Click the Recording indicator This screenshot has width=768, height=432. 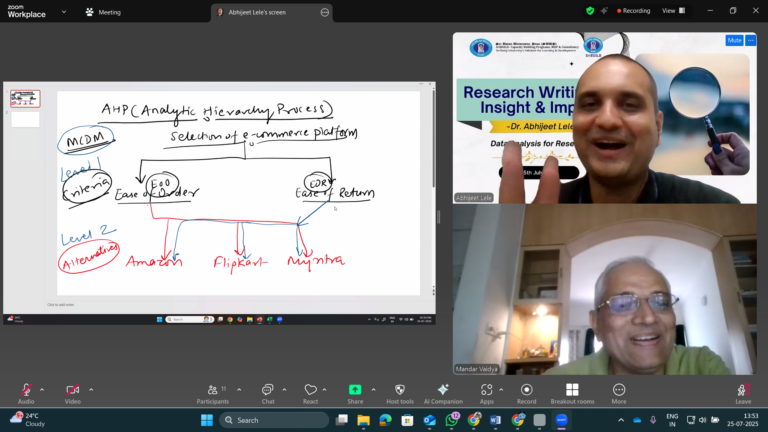coord(633,11)
